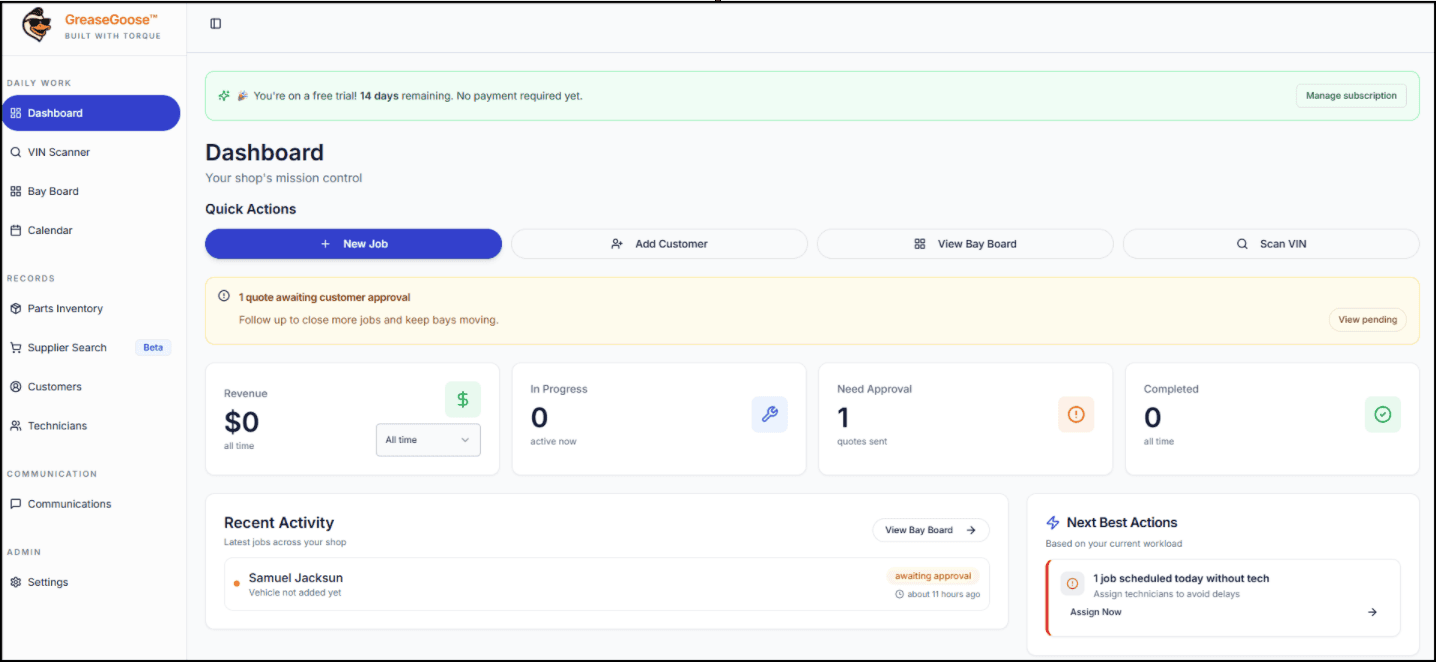This screenshot has height=662, width=1436.
Task: Toggle the sidebar collapse control
Action: tap(215, 22)
